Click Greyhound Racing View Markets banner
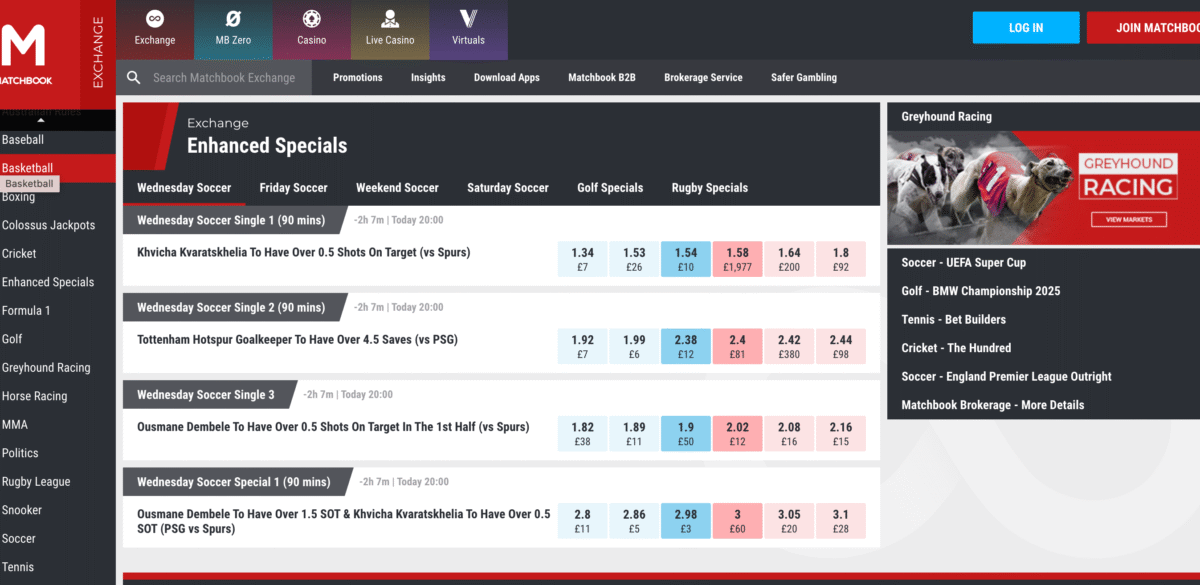 tap(1128, 219)
